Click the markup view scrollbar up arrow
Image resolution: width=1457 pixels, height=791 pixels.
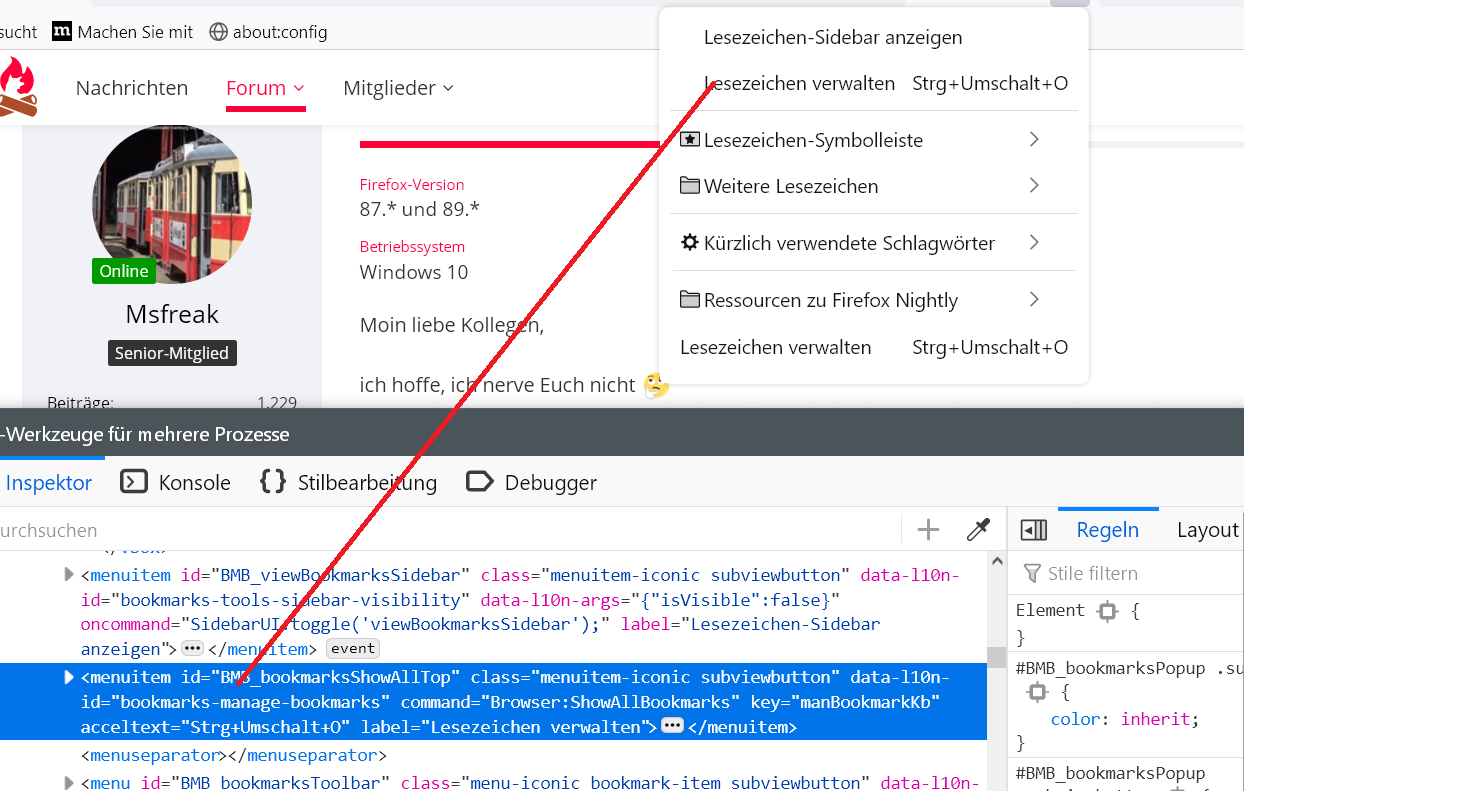(997, 561)
